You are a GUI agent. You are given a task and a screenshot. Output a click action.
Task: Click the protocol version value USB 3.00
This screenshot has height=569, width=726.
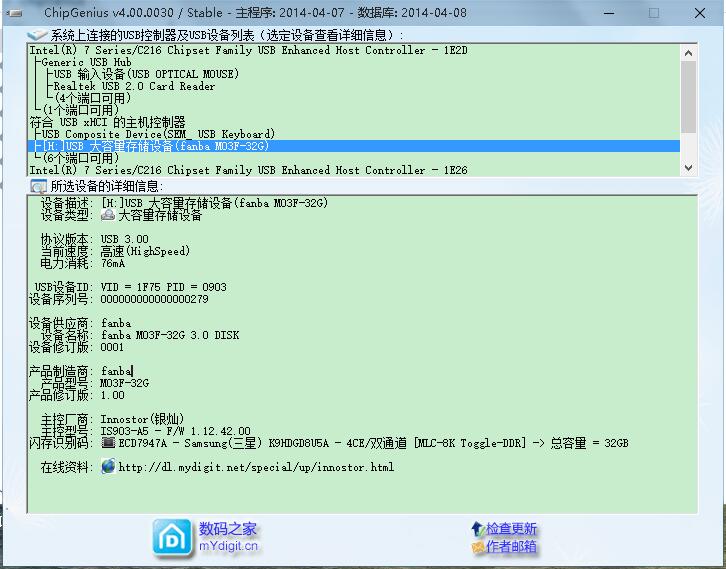tap(125, 239)
